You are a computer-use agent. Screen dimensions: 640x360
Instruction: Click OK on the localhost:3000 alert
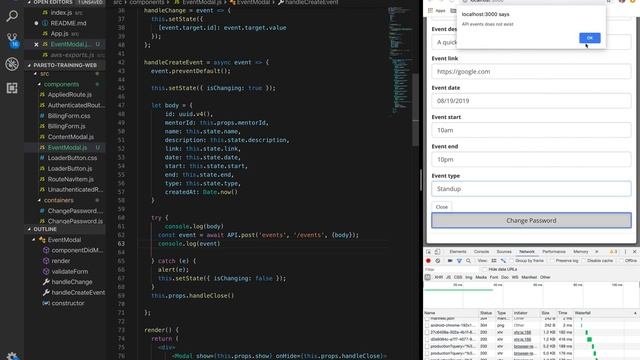(x=590, y=38)
